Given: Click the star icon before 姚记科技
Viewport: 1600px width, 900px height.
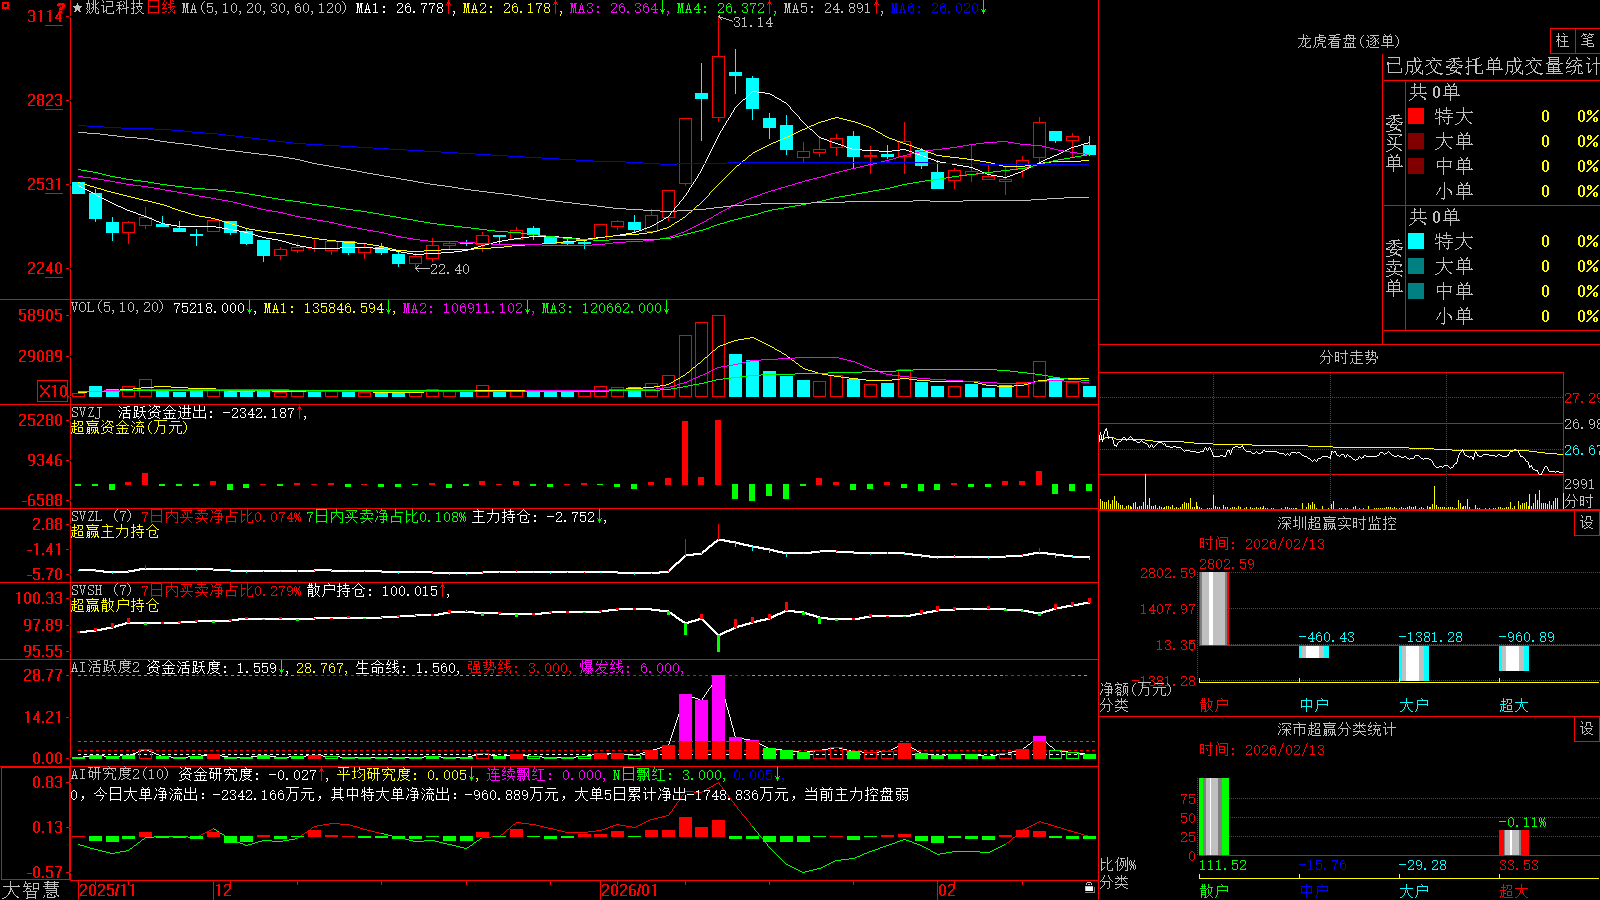Looking at the screenshot, I should coord(78,8).
